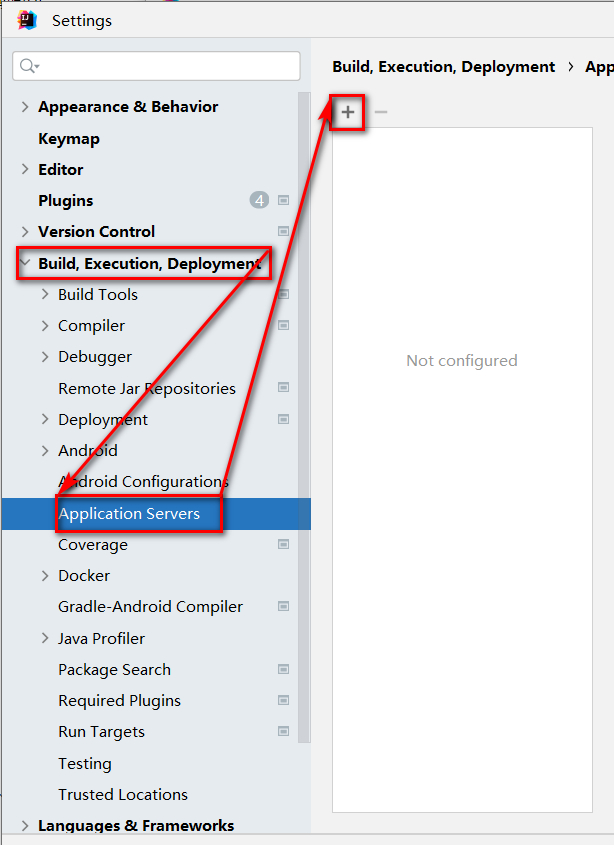The image size is (614, 845).
Task: Focus the settings search input field
Action: point(165,66)
